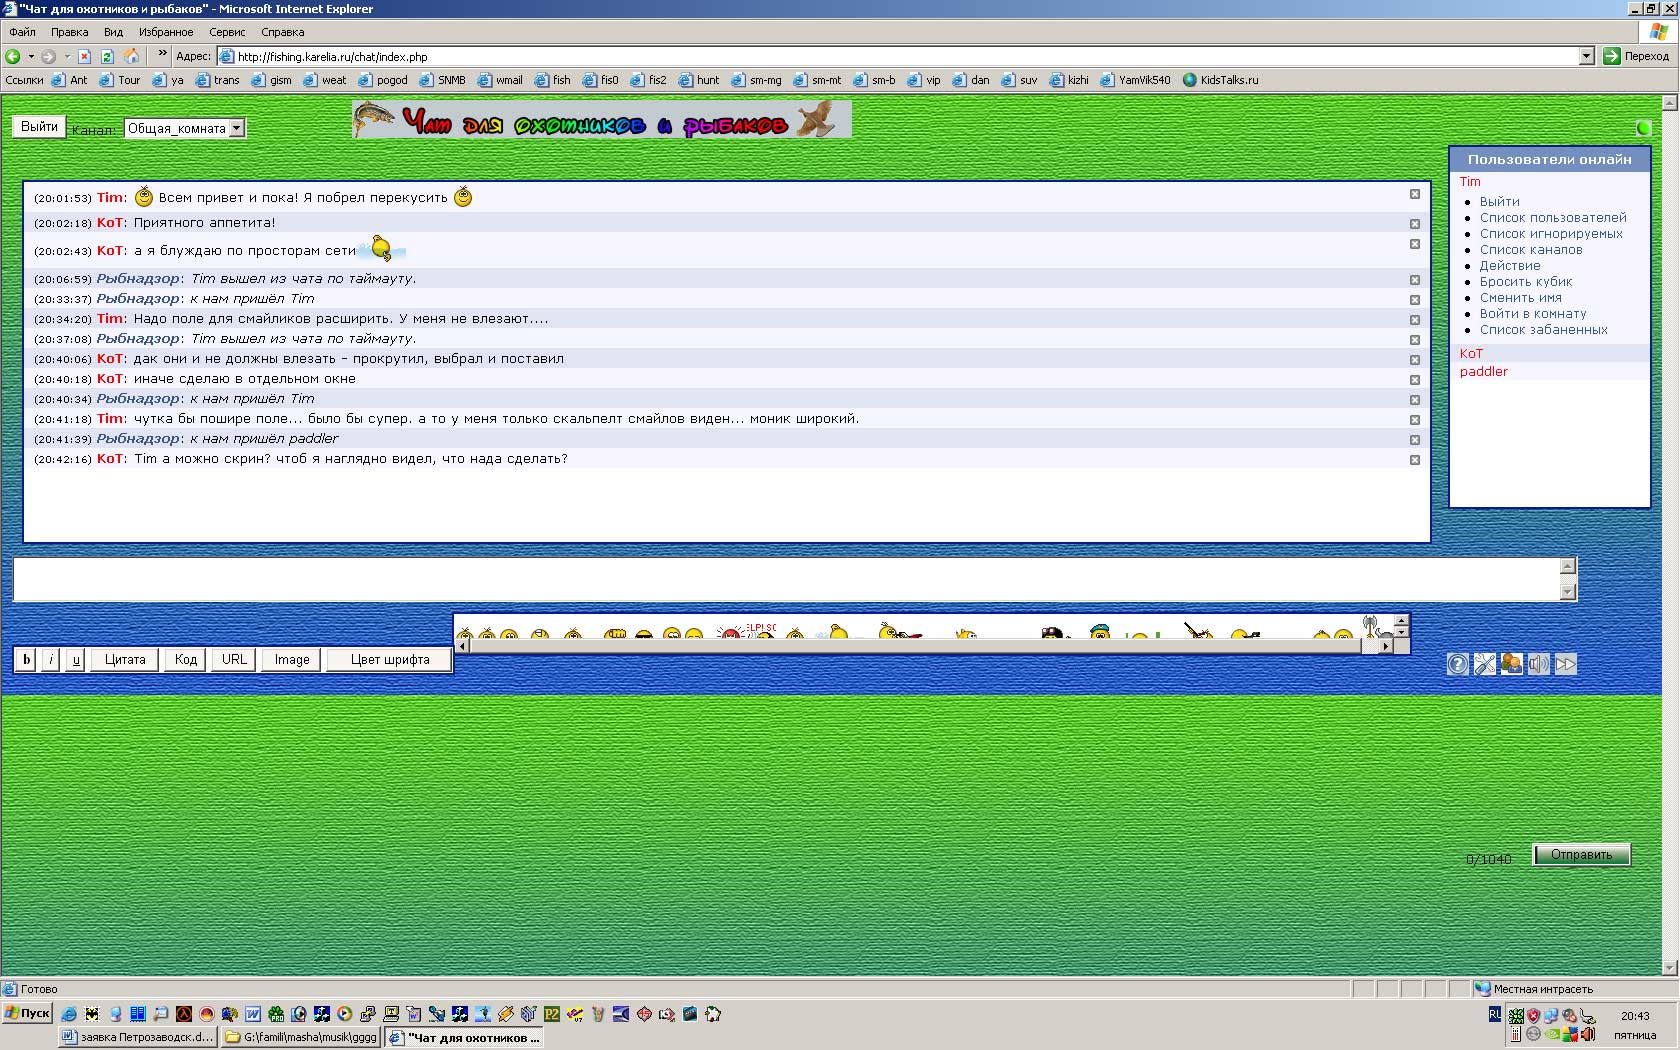The width and height of the screenshot is (1680, 1050).
Task: Click the Бросить кубик link
Action: (x=1526, y=282)
